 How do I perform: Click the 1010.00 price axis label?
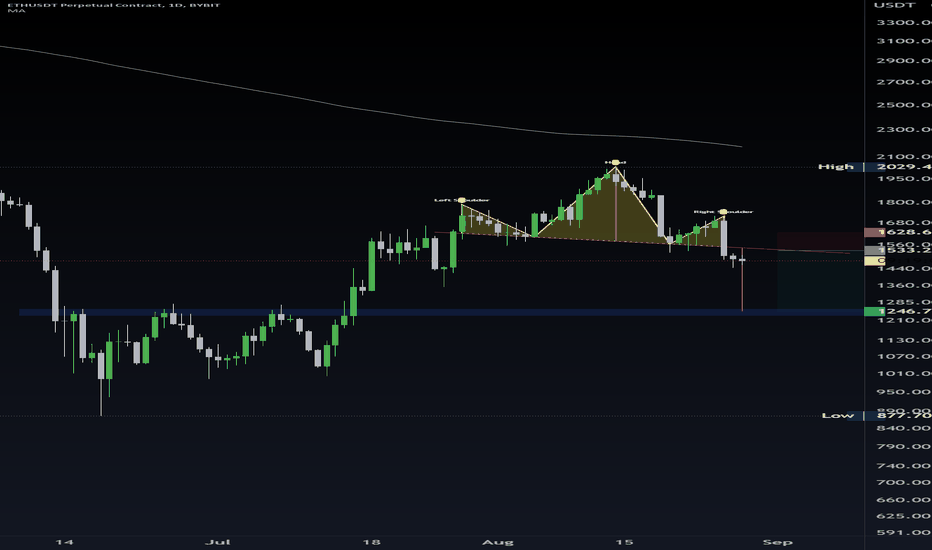click(903, 373)
